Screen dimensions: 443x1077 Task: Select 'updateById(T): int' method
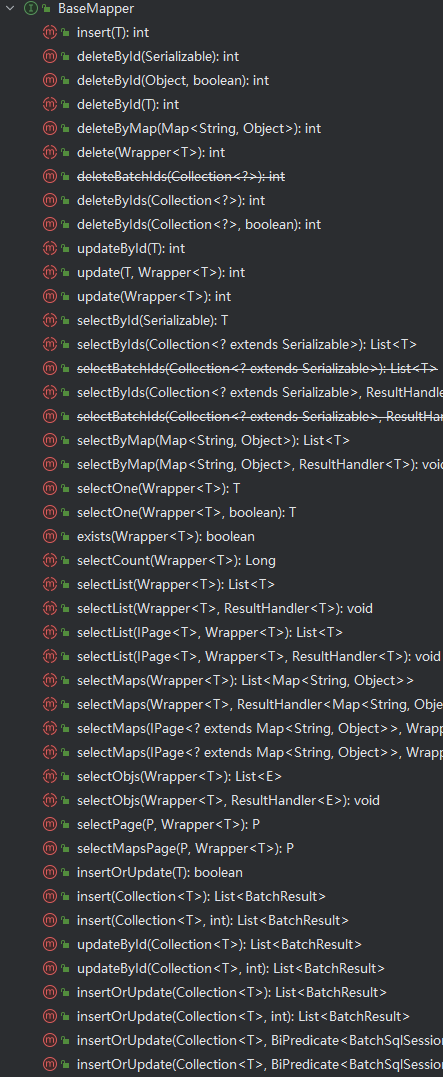pos(130,249)
